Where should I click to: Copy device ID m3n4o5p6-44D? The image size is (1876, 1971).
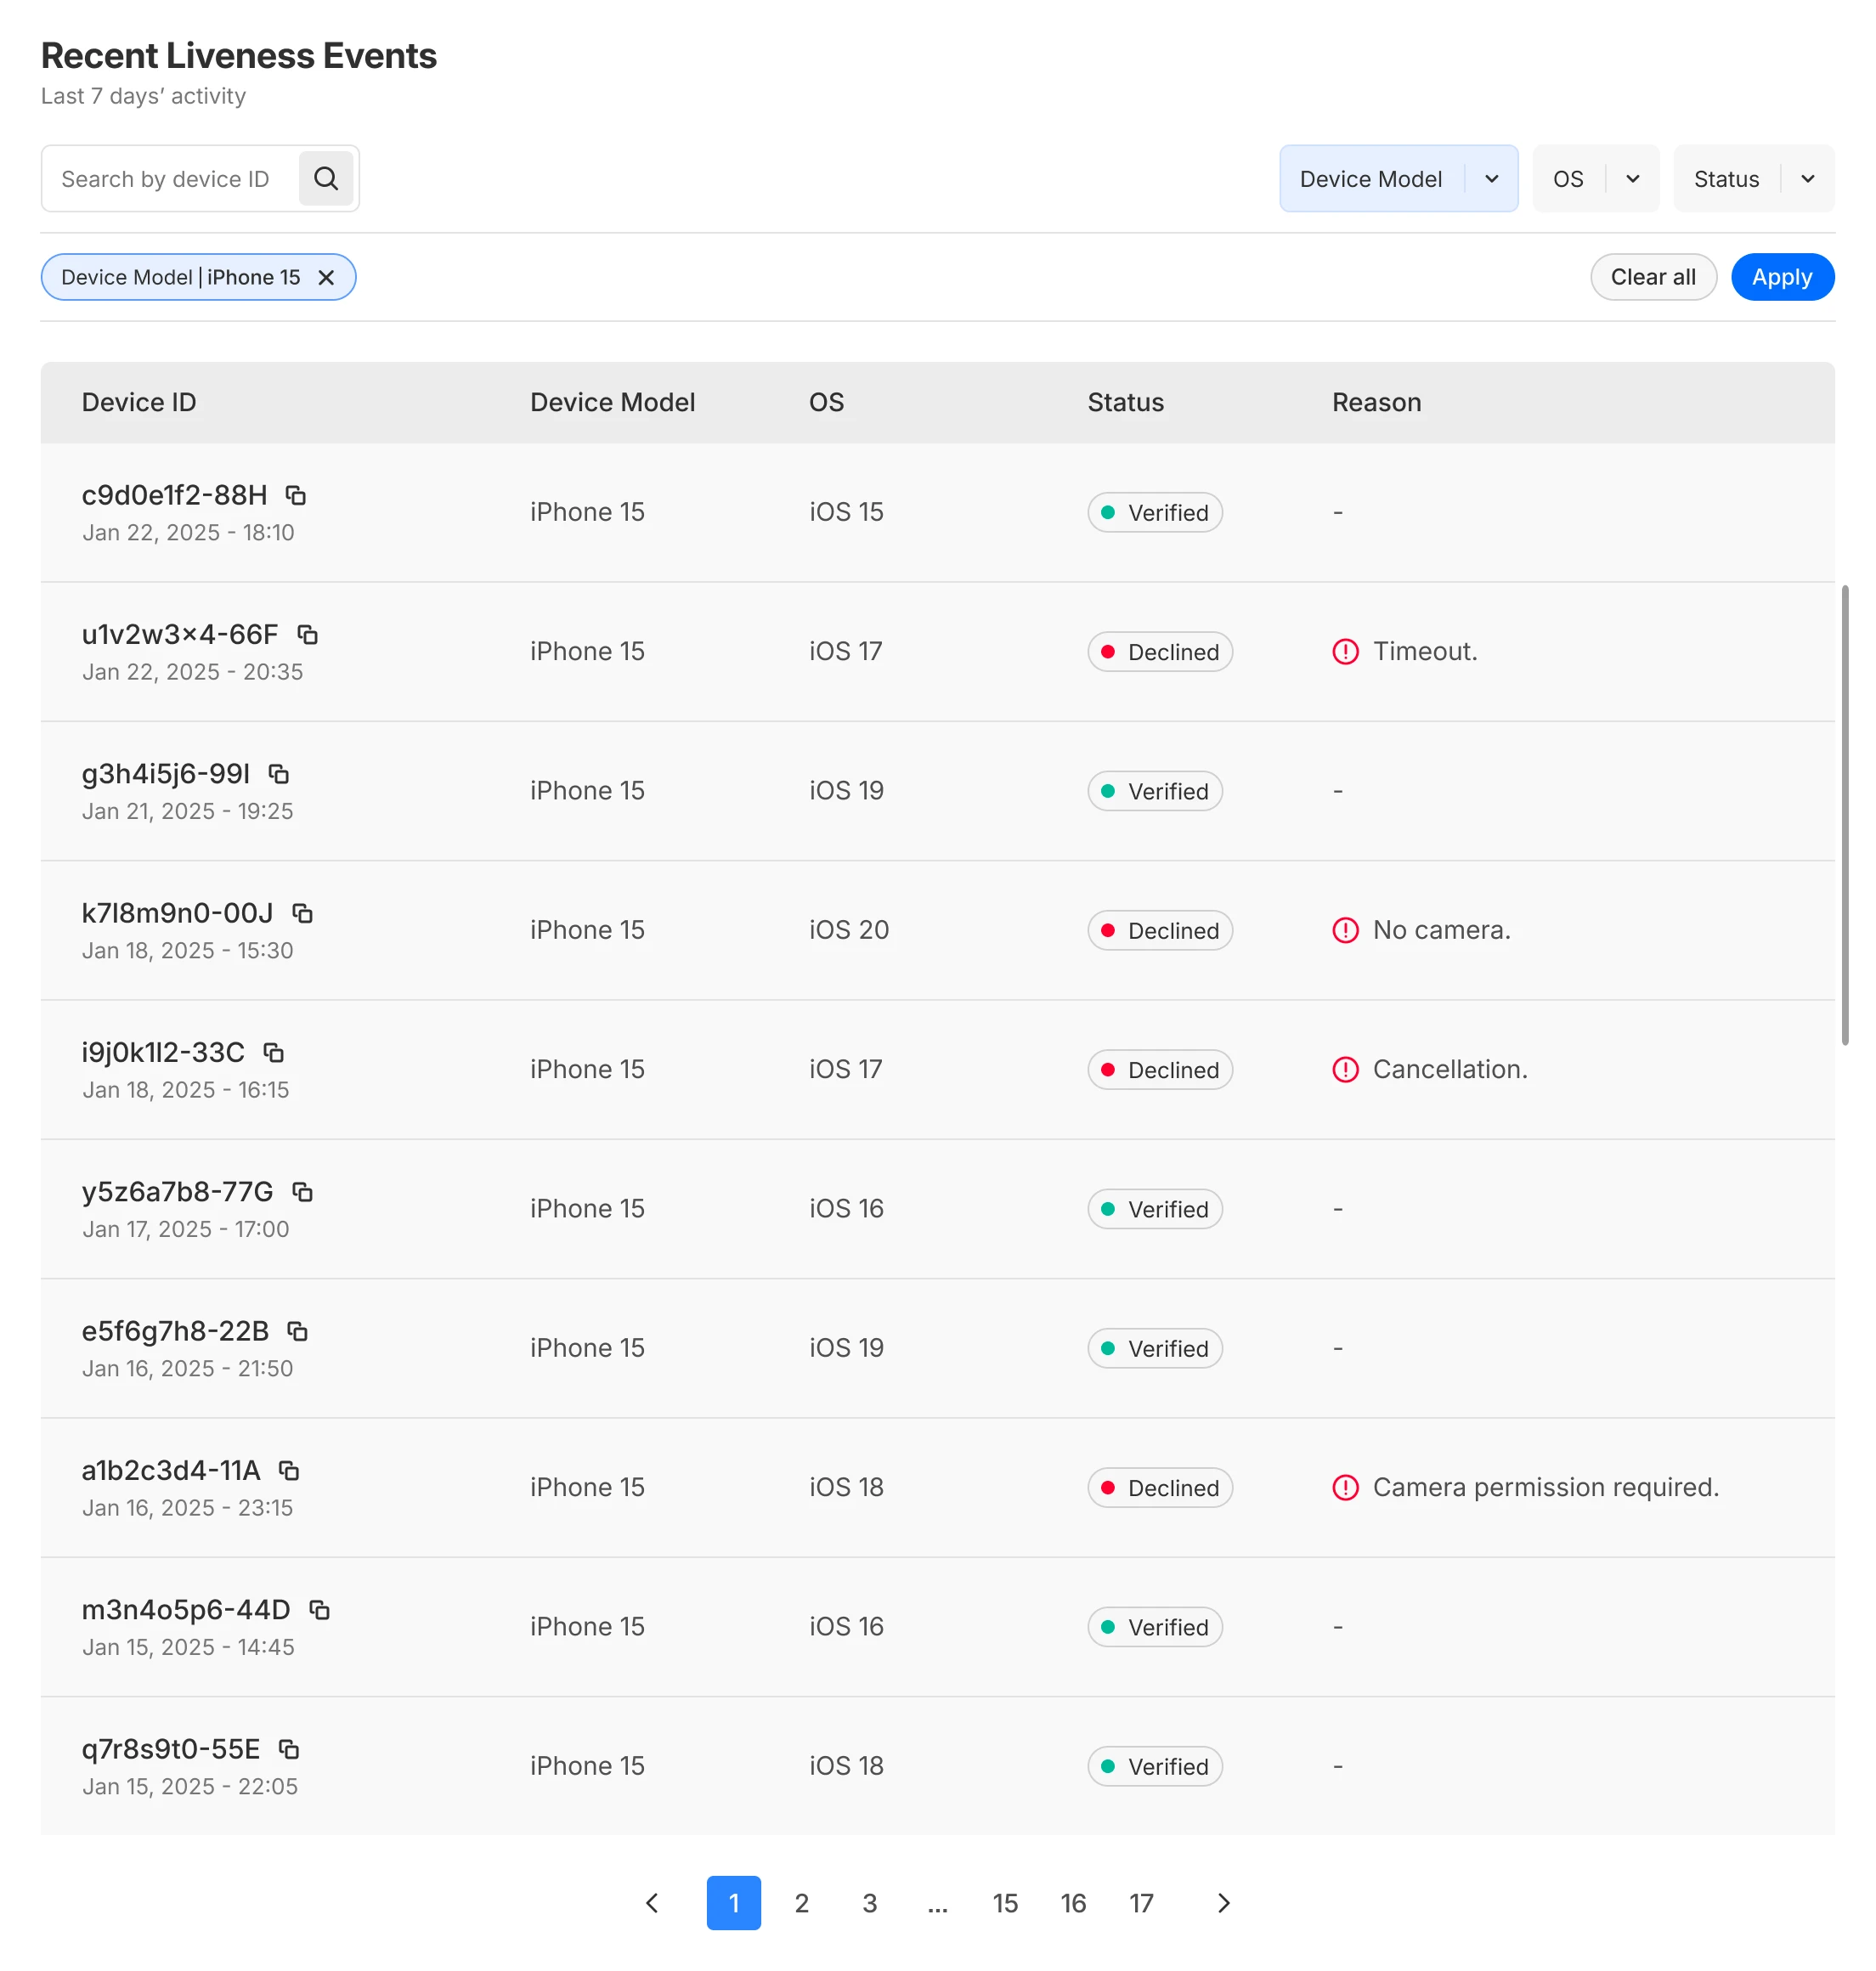(319, 1609)
